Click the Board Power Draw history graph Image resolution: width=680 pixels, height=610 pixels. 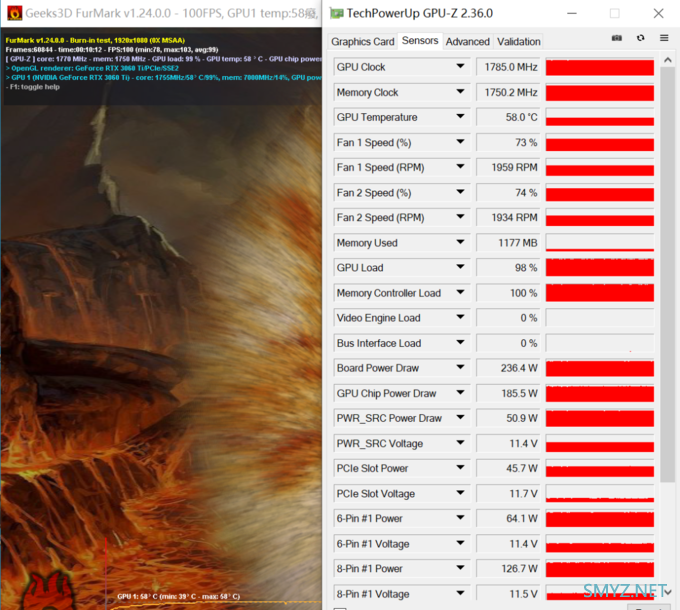click(x=600, y=368)
